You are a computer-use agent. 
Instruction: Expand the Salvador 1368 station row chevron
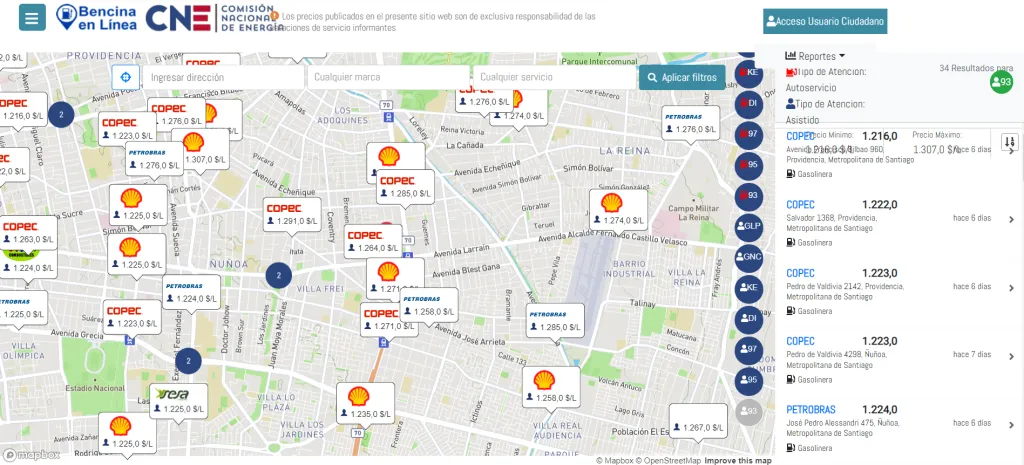[x=1011, y=219]
